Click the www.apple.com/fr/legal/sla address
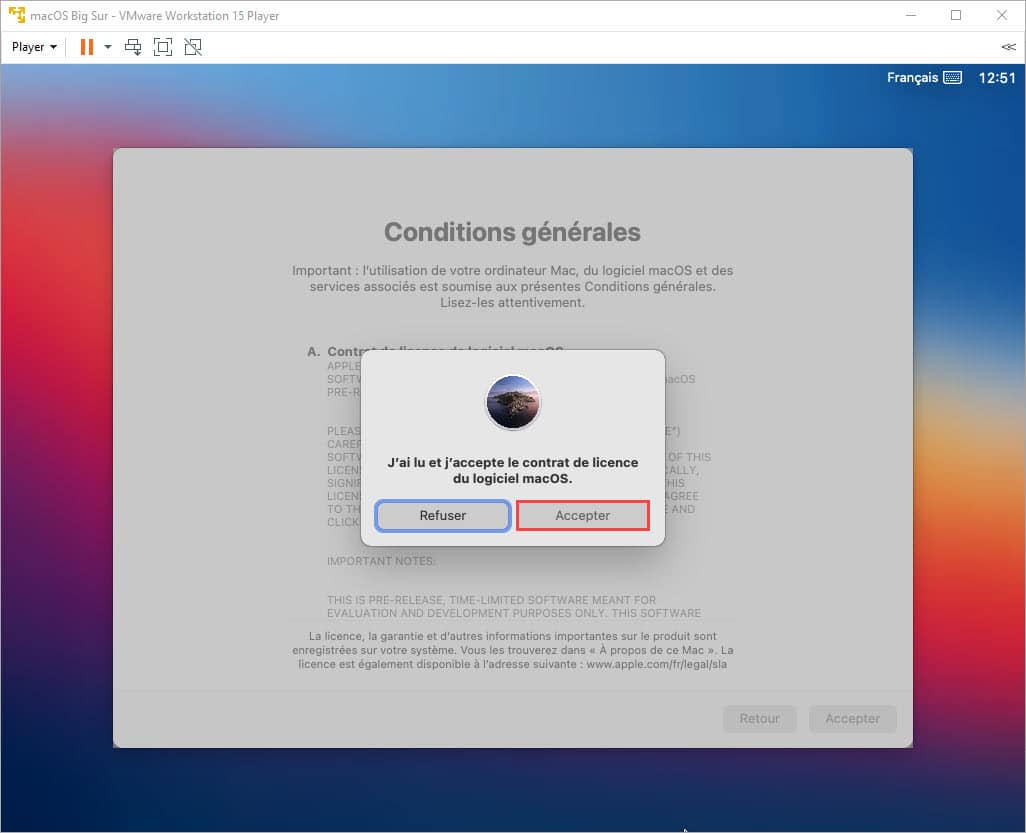Viewport: 1026px width, 833px height. 656,664
